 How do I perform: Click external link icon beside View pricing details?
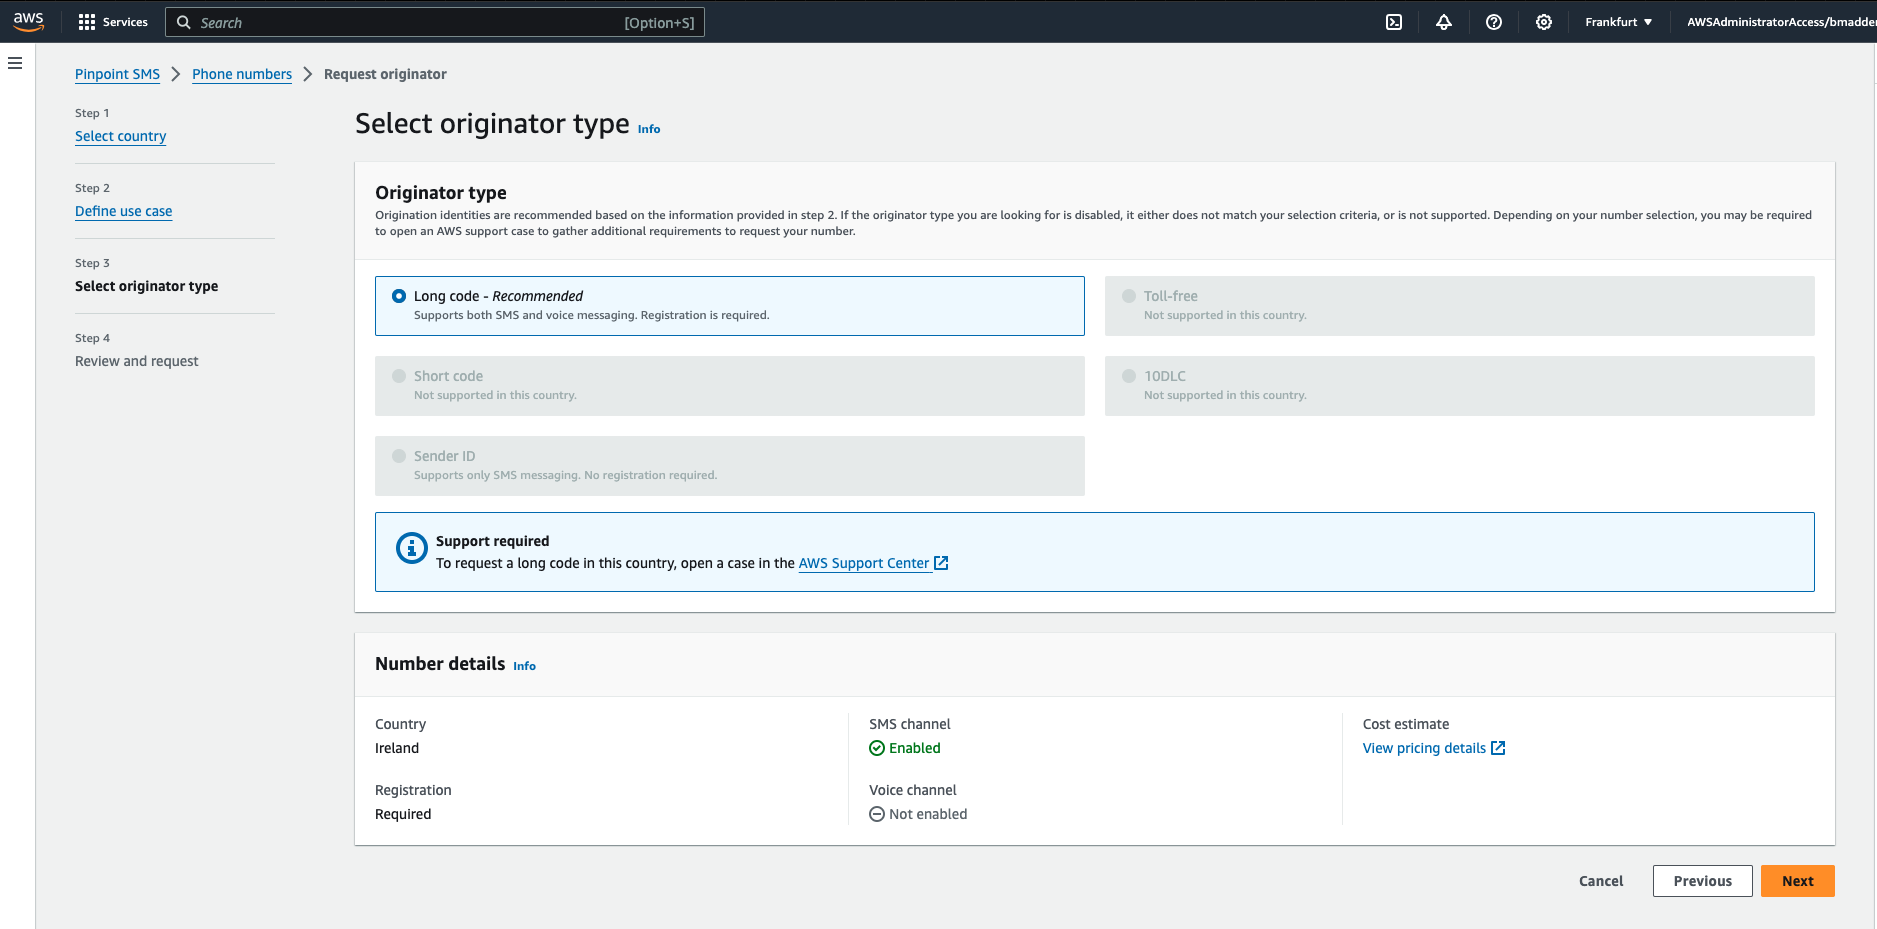coord(1498,748)
